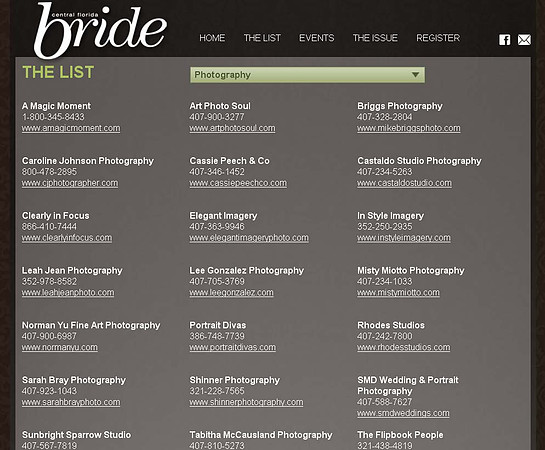Click SMD Wedding & Portrait Photography heading

pyautogui.click(x=408, y=386)
